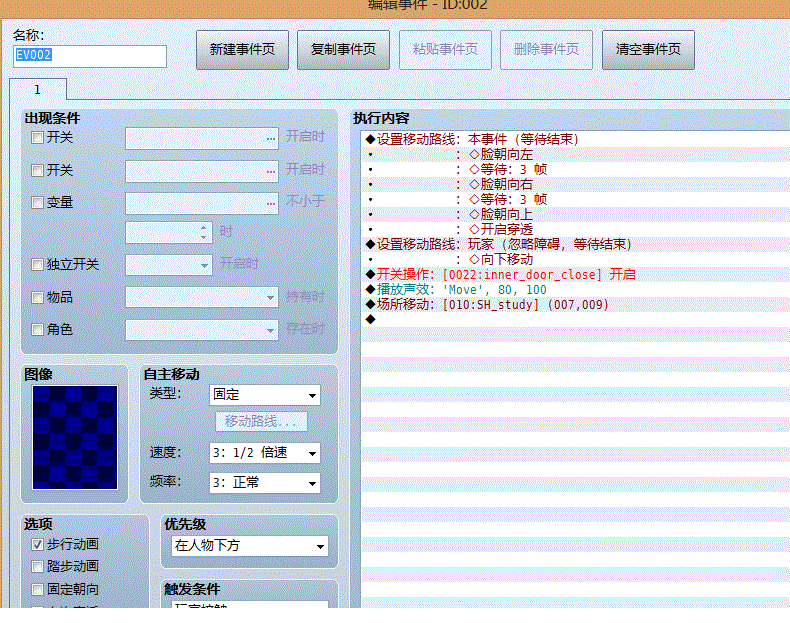The image size is (790, 623).
Task: Enable the 变量 condition checkbox
Action: click(37, 202)
